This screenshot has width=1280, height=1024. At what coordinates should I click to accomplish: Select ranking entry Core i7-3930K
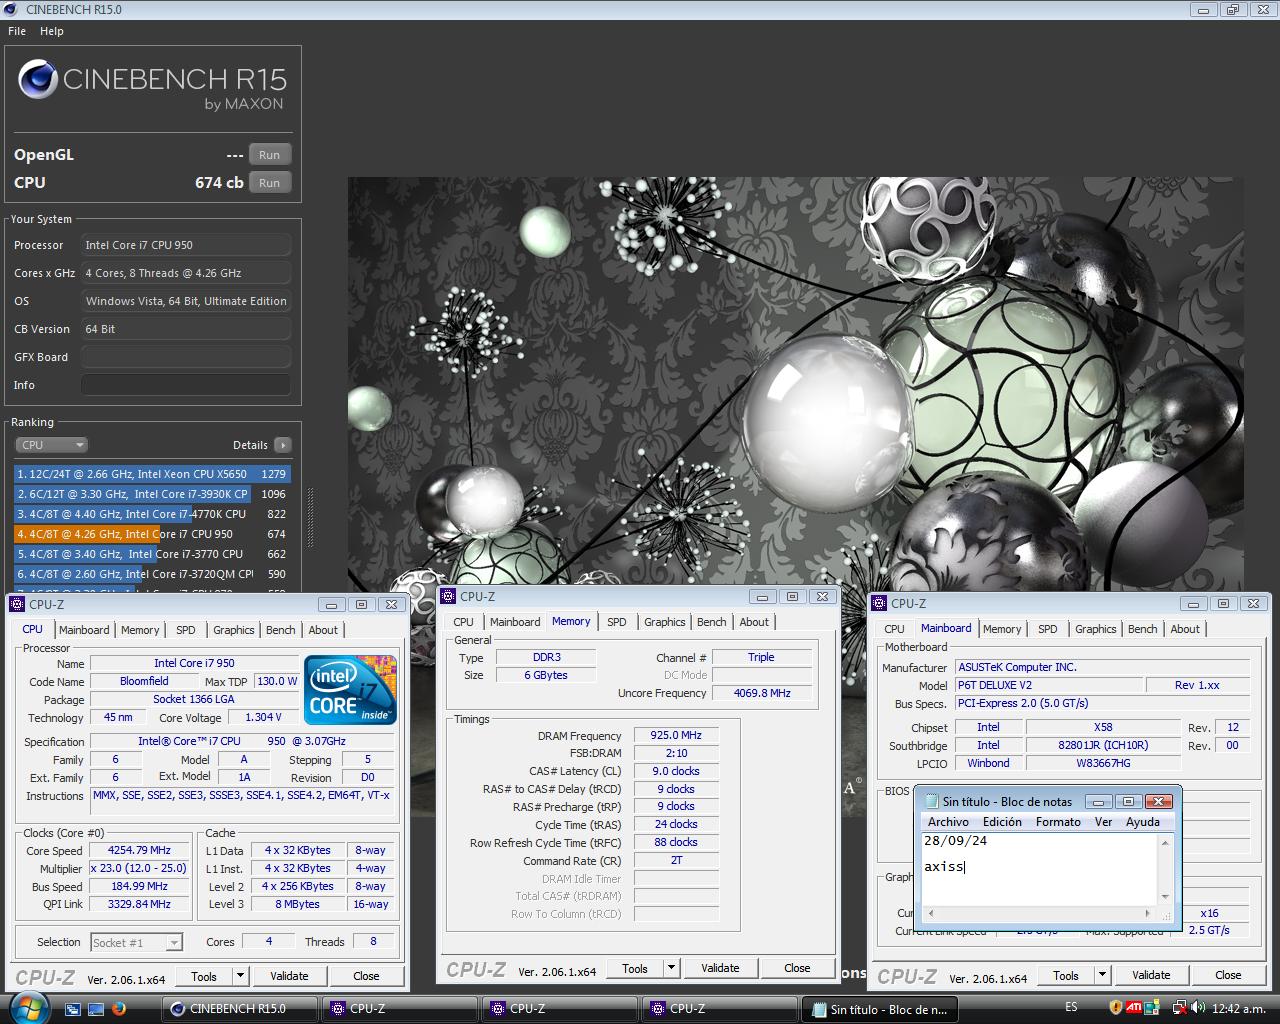152,494
